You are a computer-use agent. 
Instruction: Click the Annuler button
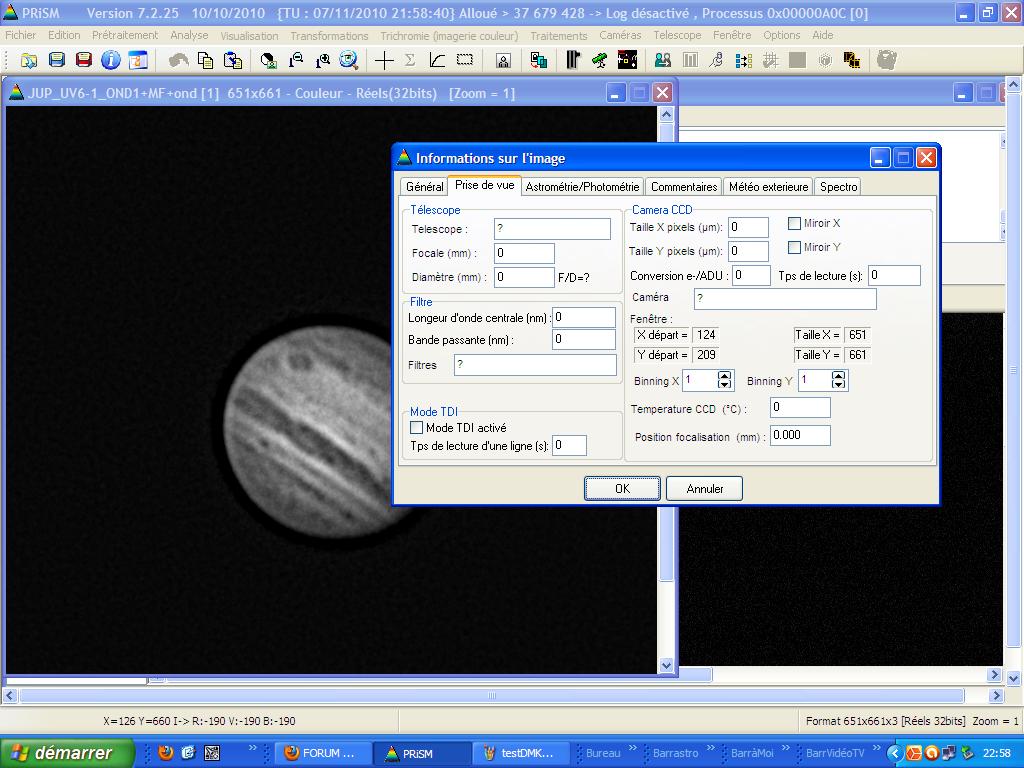705,489
